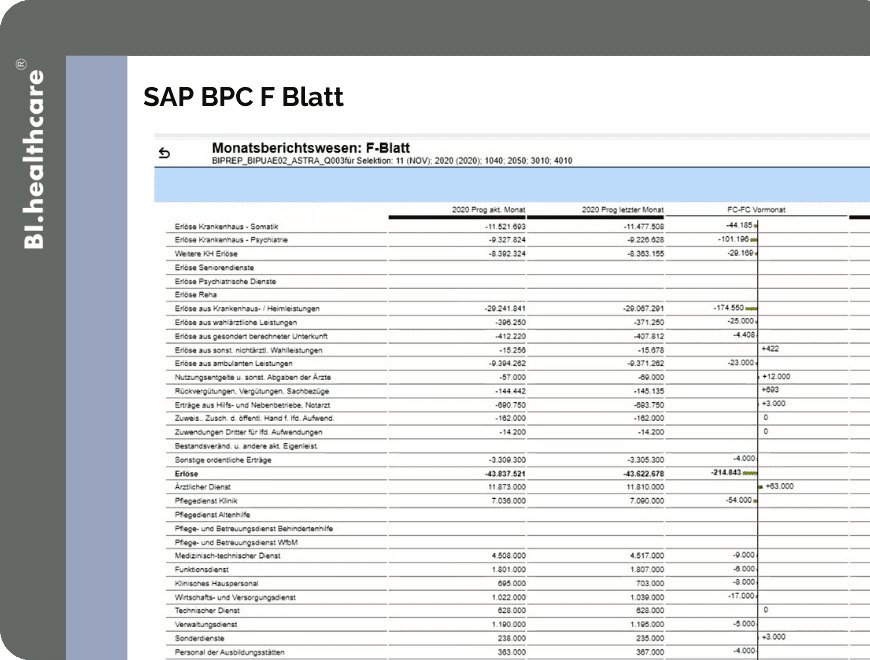
Task: Click value -43.837.521 in Erlöse total row
Action: (505, 474)
